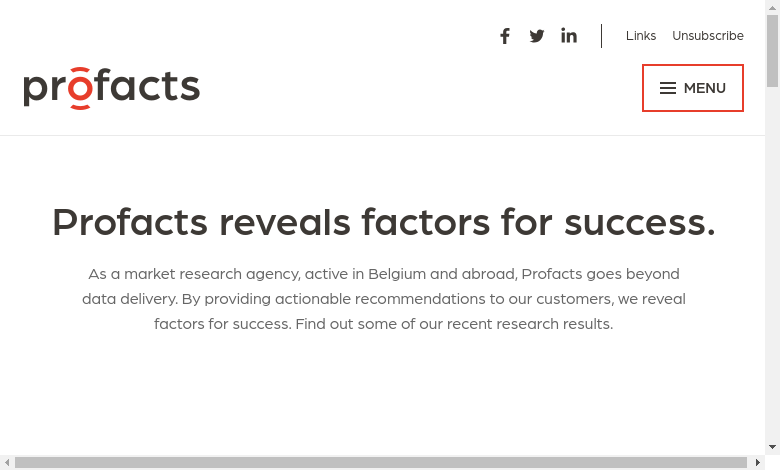Click the red circle letter in the logo

point(81,89)
